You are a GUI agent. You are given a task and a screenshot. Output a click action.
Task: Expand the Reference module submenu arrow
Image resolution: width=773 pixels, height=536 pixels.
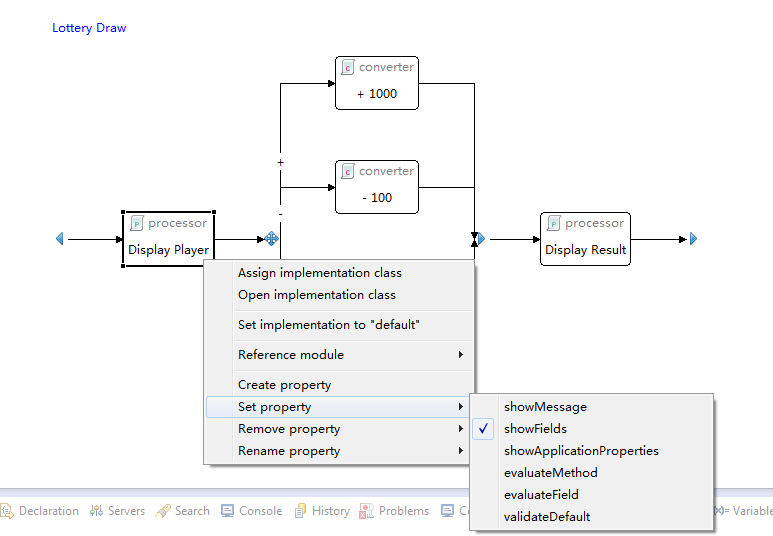(x=460, y=355)
